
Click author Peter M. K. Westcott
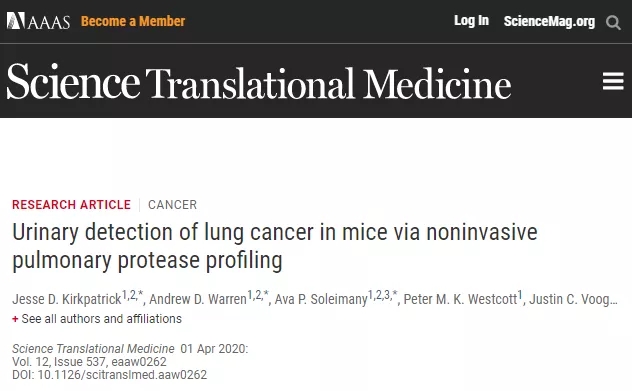coord(460,299)
